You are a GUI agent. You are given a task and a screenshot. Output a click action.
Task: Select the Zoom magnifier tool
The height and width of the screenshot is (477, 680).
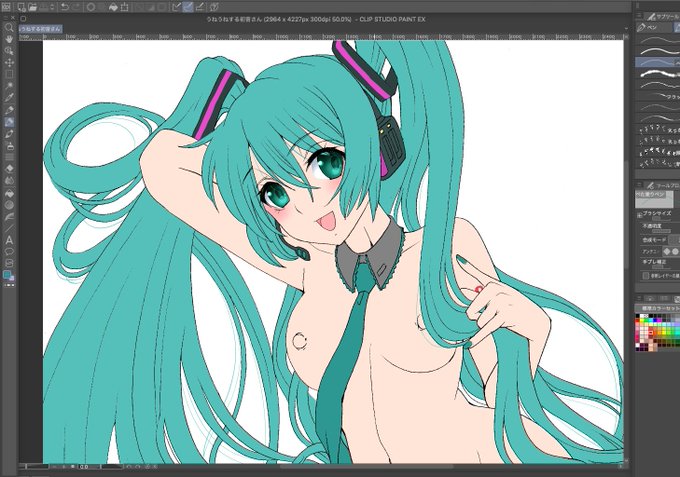click(9, 28)
